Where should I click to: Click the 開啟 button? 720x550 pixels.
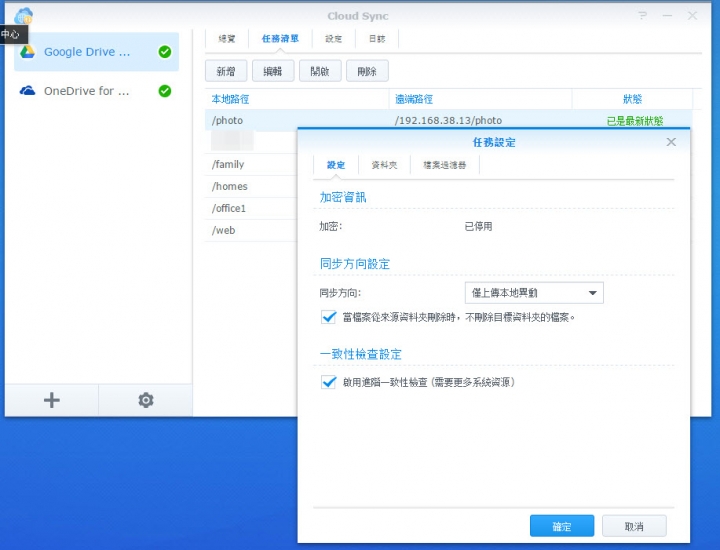click(x=320, y=71)
